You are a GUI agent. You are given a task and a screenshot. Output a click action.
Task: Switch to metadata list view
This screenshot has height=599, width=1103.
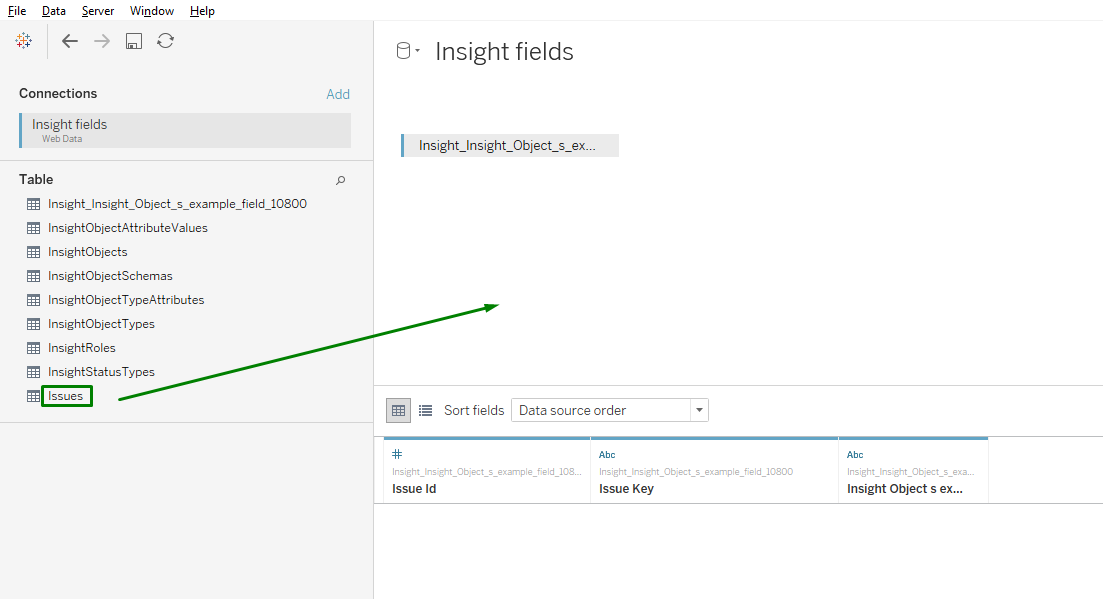pos(425,410)
